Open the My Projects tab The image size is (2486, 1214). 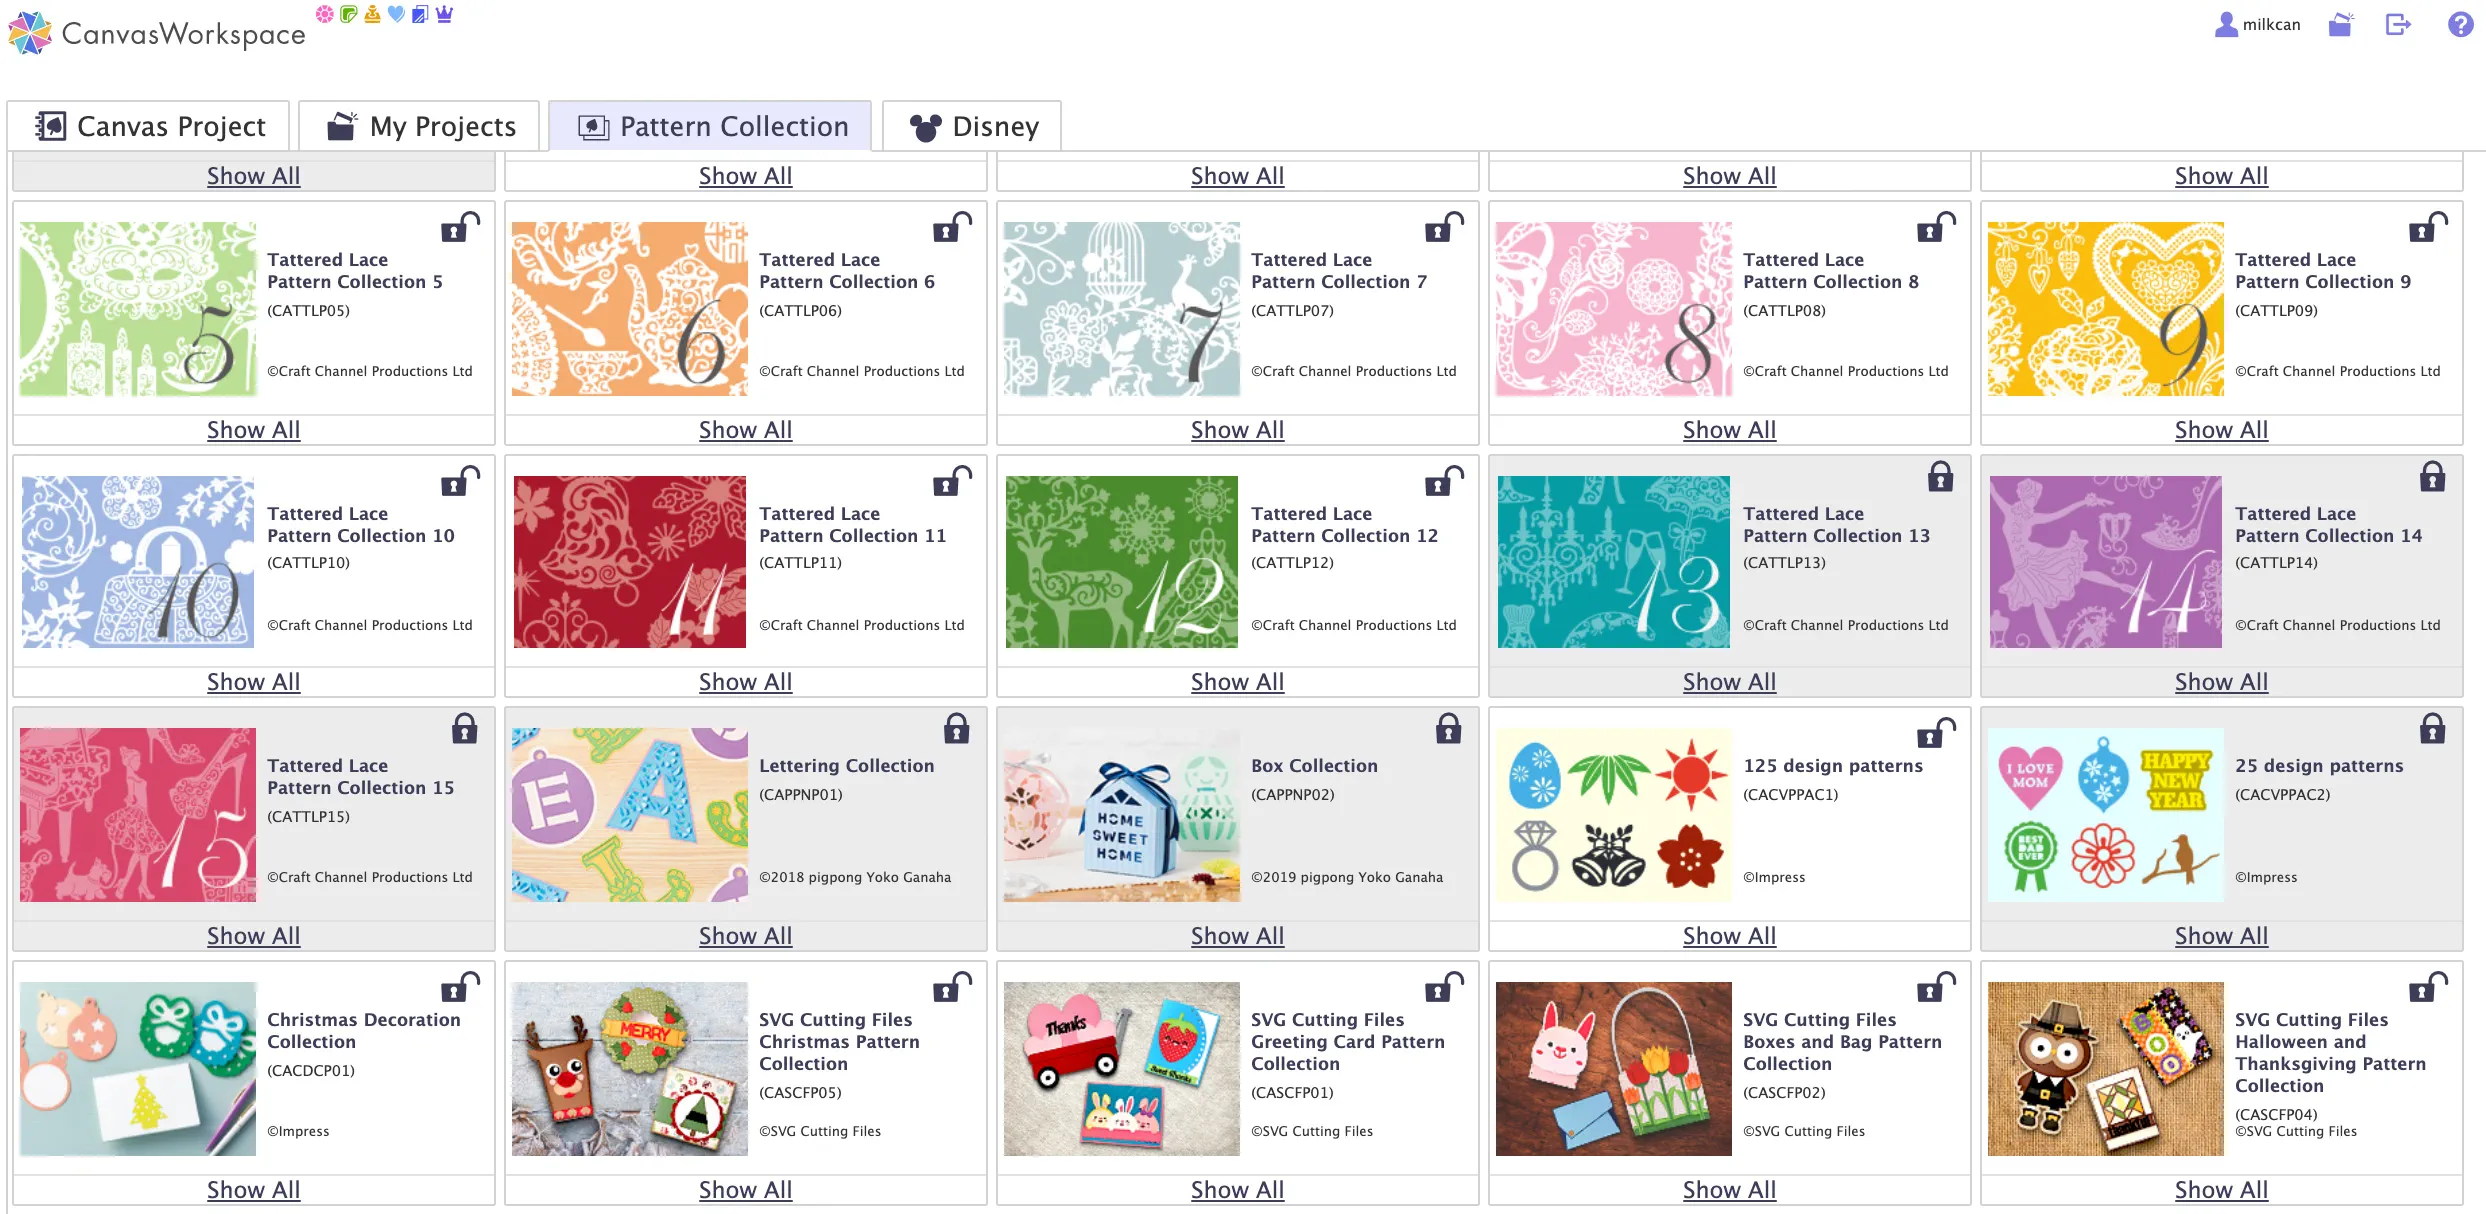pos(420,126)
